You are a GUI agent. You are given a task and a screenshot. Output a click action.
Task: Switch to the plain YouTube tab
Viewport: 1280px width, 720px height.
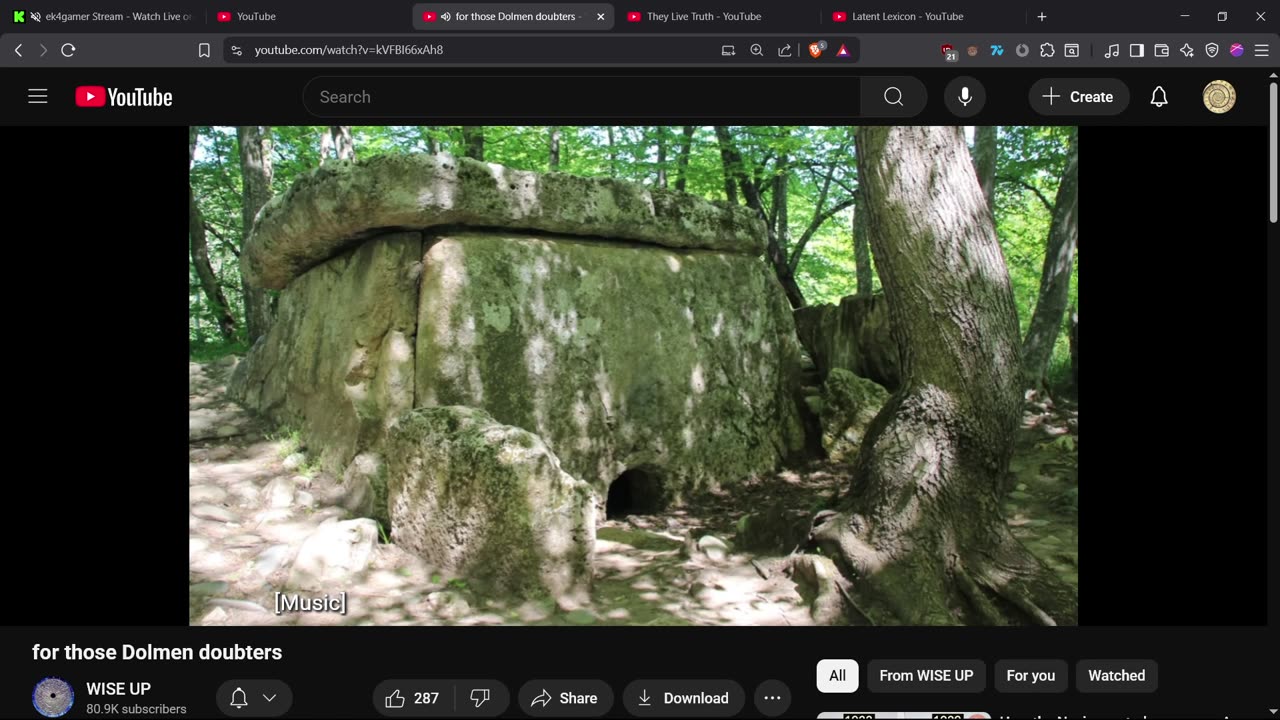[305, 17]
